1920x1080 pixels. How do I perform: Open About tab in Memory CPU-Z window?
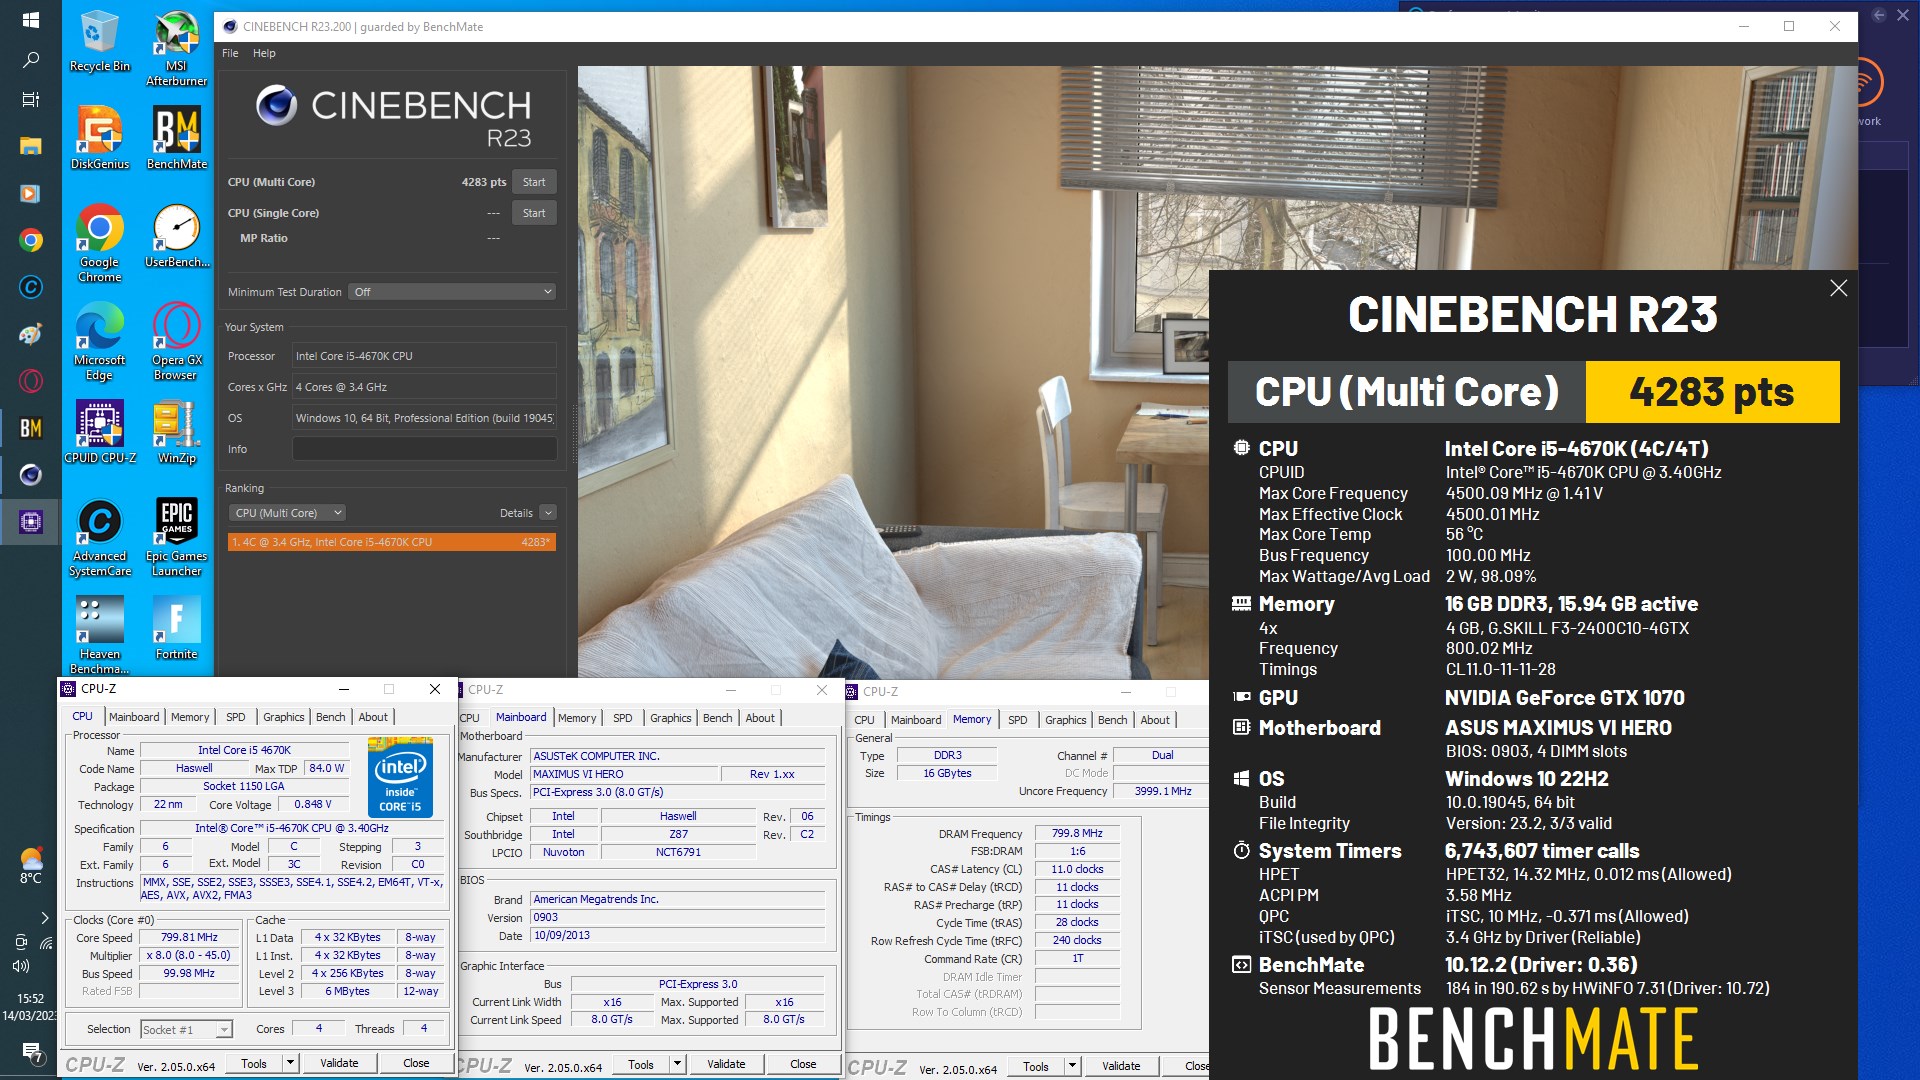[x=1155, y=720]
